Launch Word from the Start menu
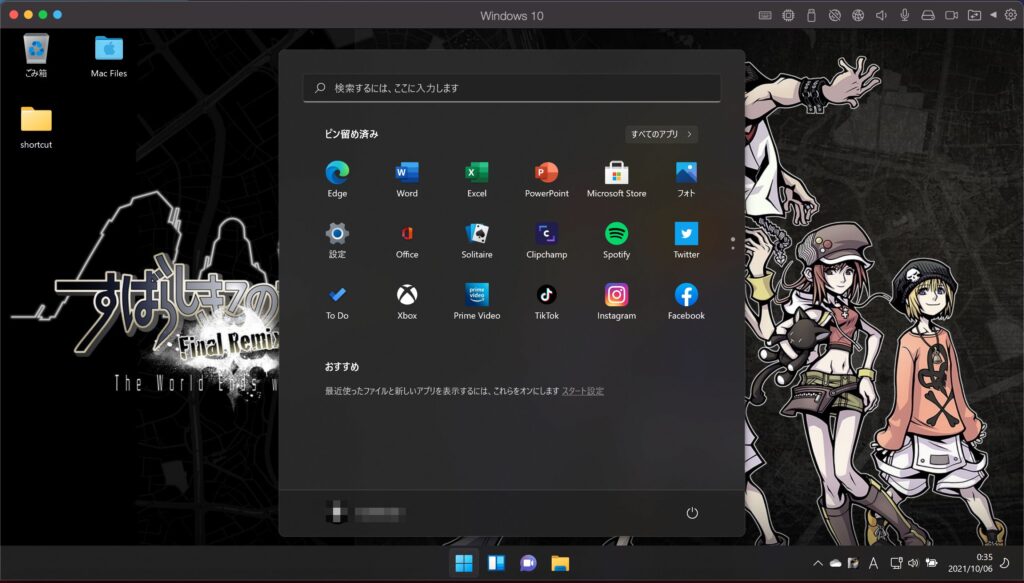This screenshot has height=583, width=1024. pyautogui.click(x=407, y=179)
